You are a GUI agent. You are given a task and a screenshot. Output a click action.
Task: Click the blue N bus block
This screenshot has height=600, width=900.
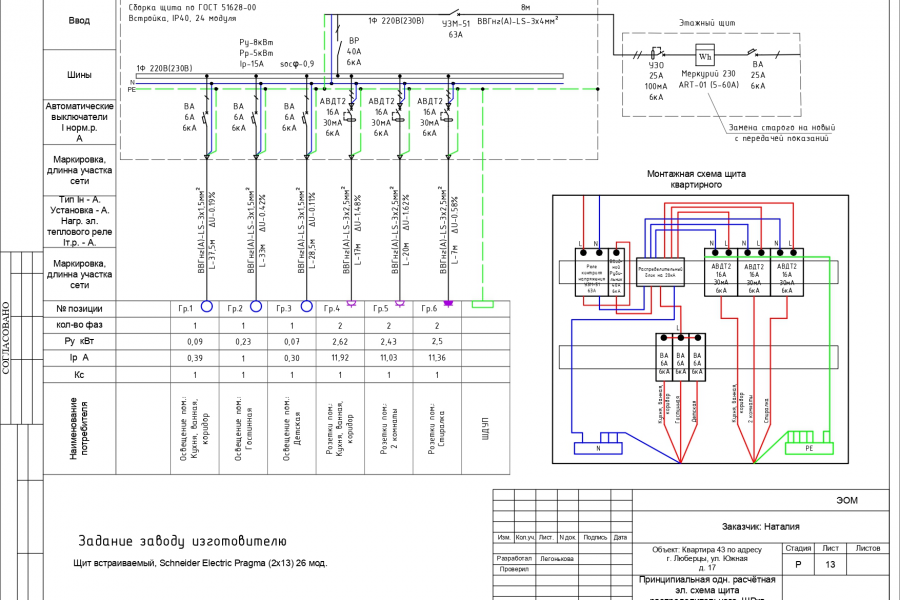(598, 448)
